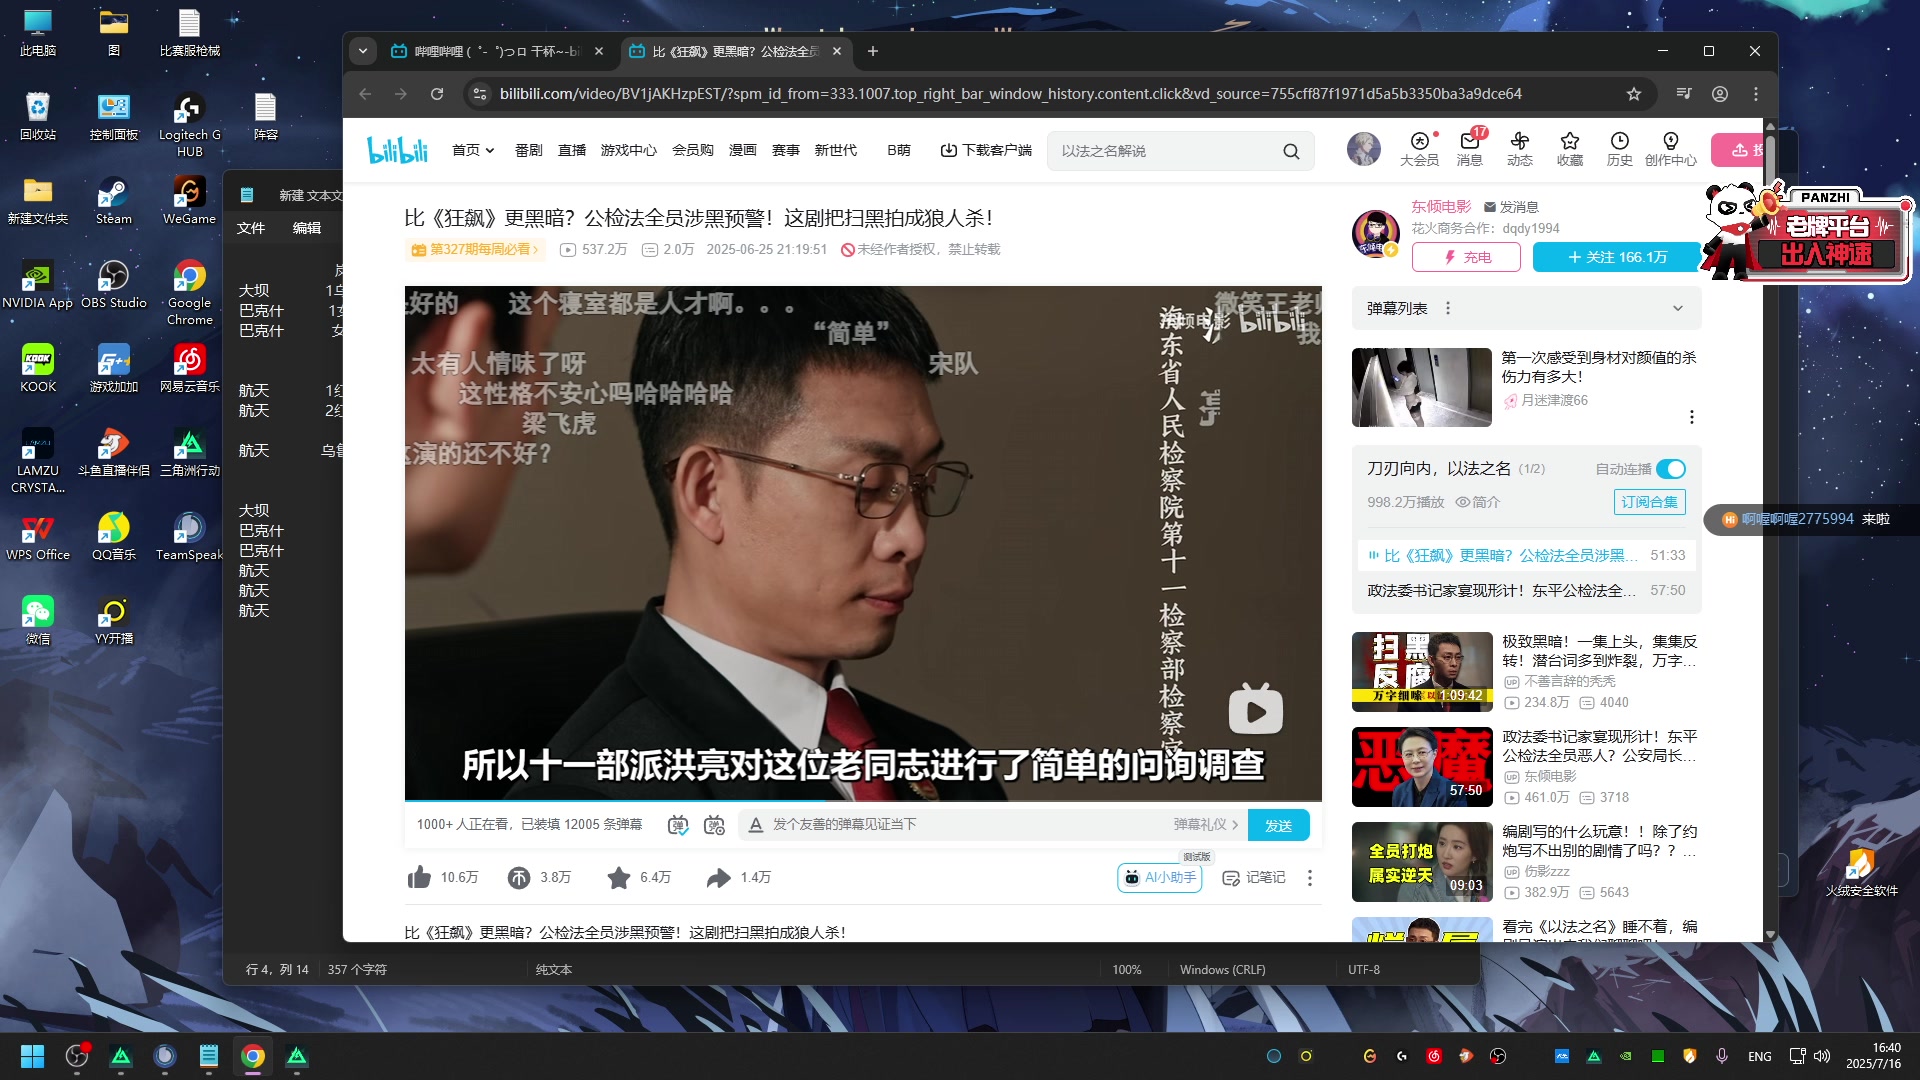Image resolution: width=1920 pixels, height=1080 pixels.
Task: Open the Chrome media control icon
Action: tap(1684, 94)
